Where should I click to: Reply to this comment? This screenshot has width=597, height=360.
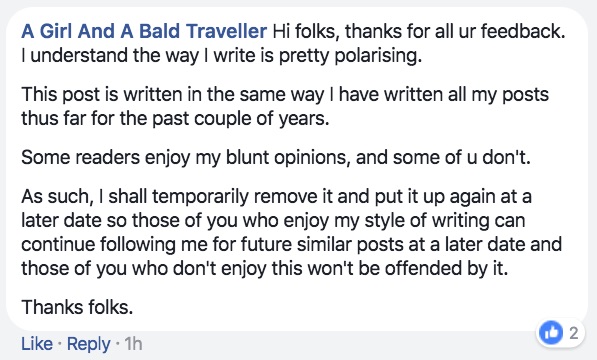[89, 344]
